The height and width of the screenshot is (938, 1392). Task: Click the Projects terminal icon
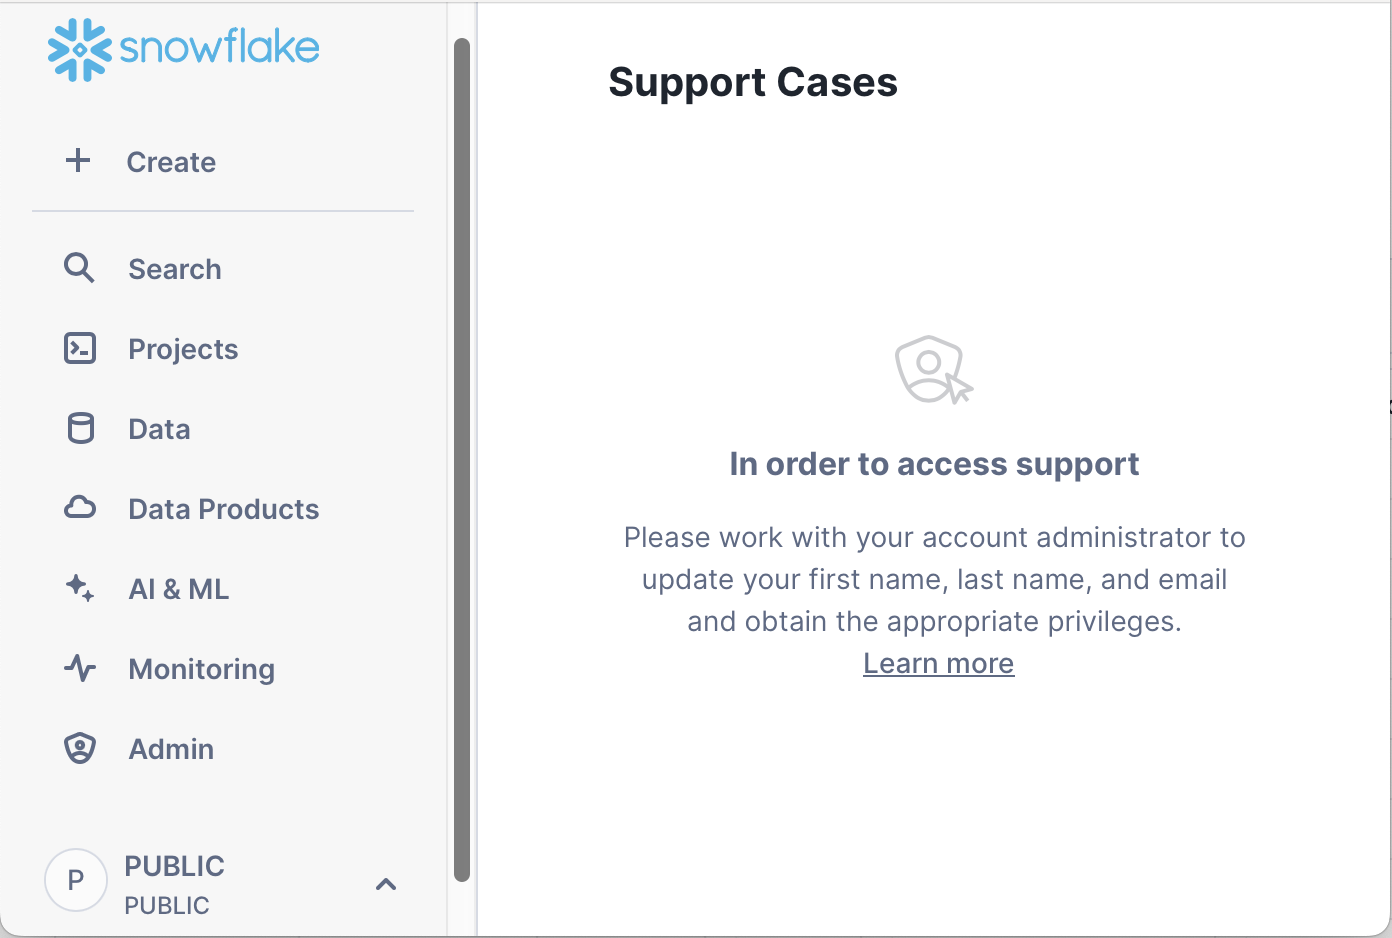click(79, 348)
